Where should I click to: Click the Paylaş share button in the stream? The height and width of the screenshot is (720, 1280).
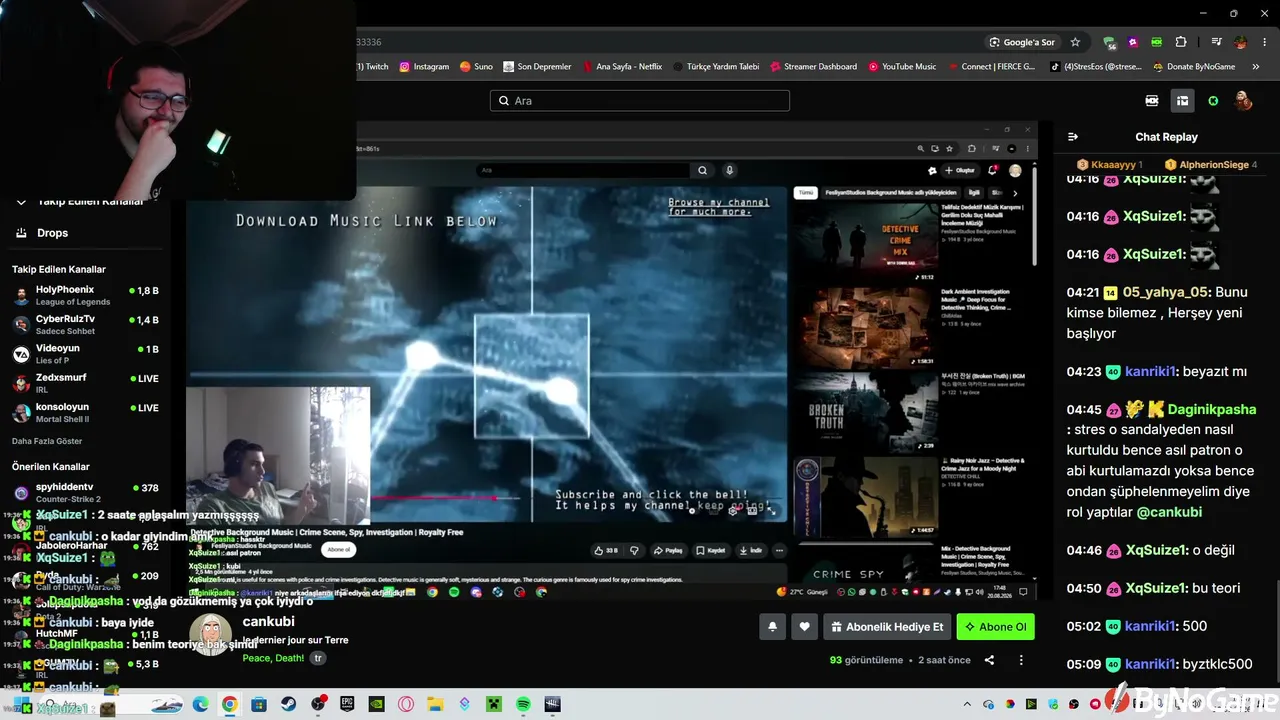[x=667, y=550]
